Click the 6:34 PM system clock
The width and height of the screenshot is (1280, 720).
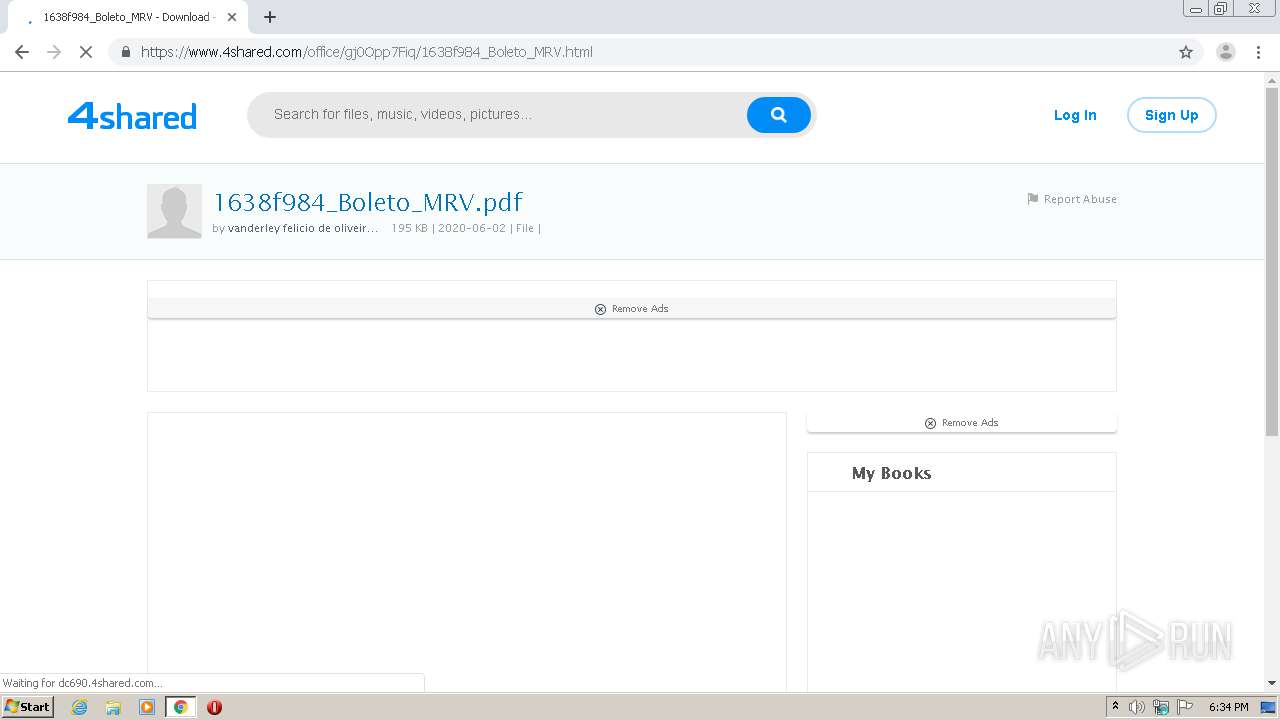[1228, 707]
